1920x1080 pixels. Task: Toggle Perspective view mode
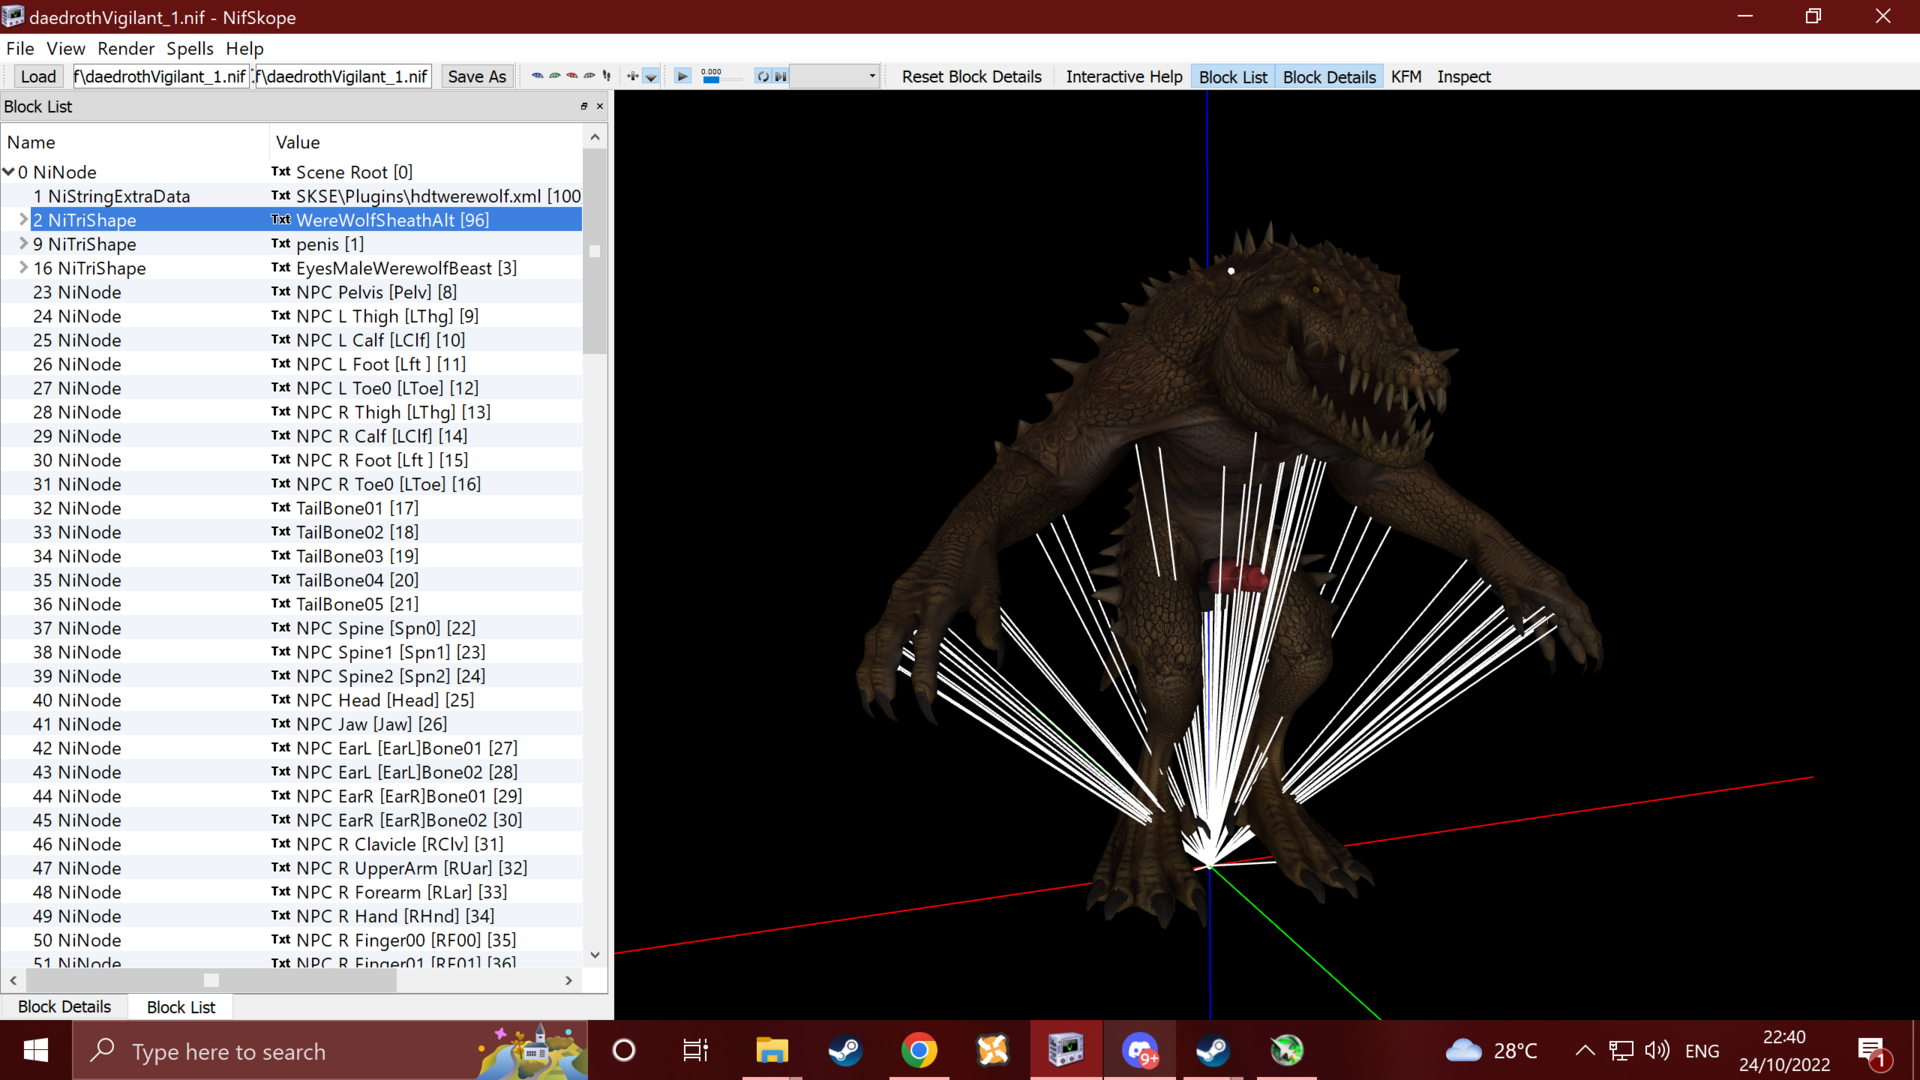point(651,76)
